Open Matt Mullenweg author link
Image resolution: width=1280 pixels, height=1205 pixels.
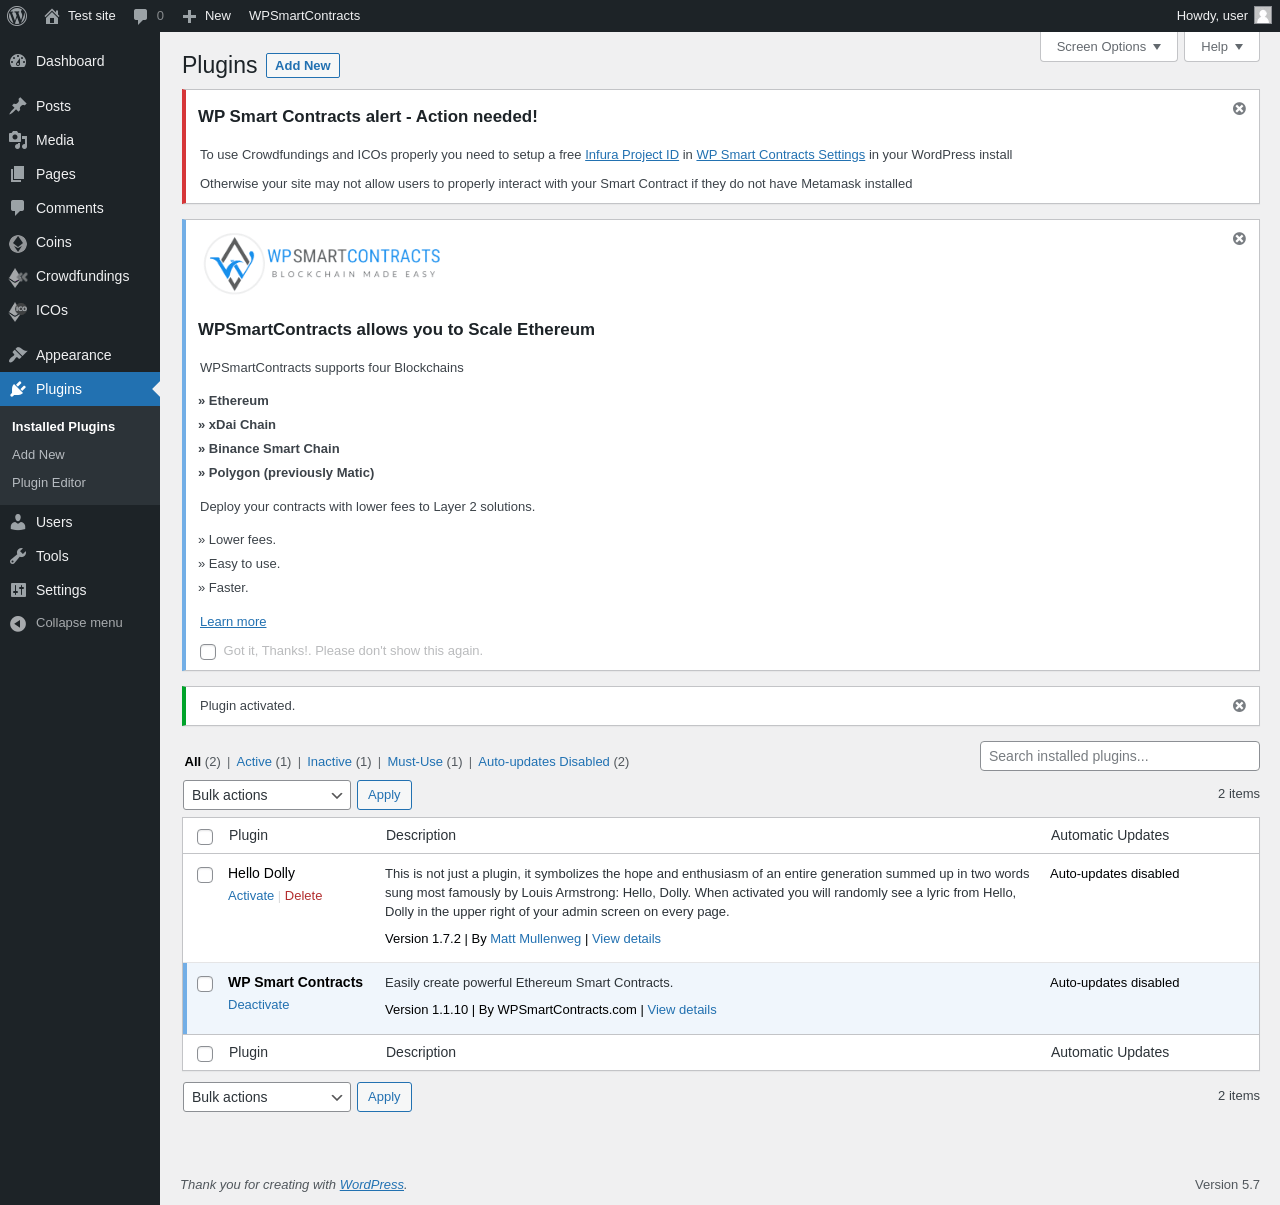tap(535, 938)
